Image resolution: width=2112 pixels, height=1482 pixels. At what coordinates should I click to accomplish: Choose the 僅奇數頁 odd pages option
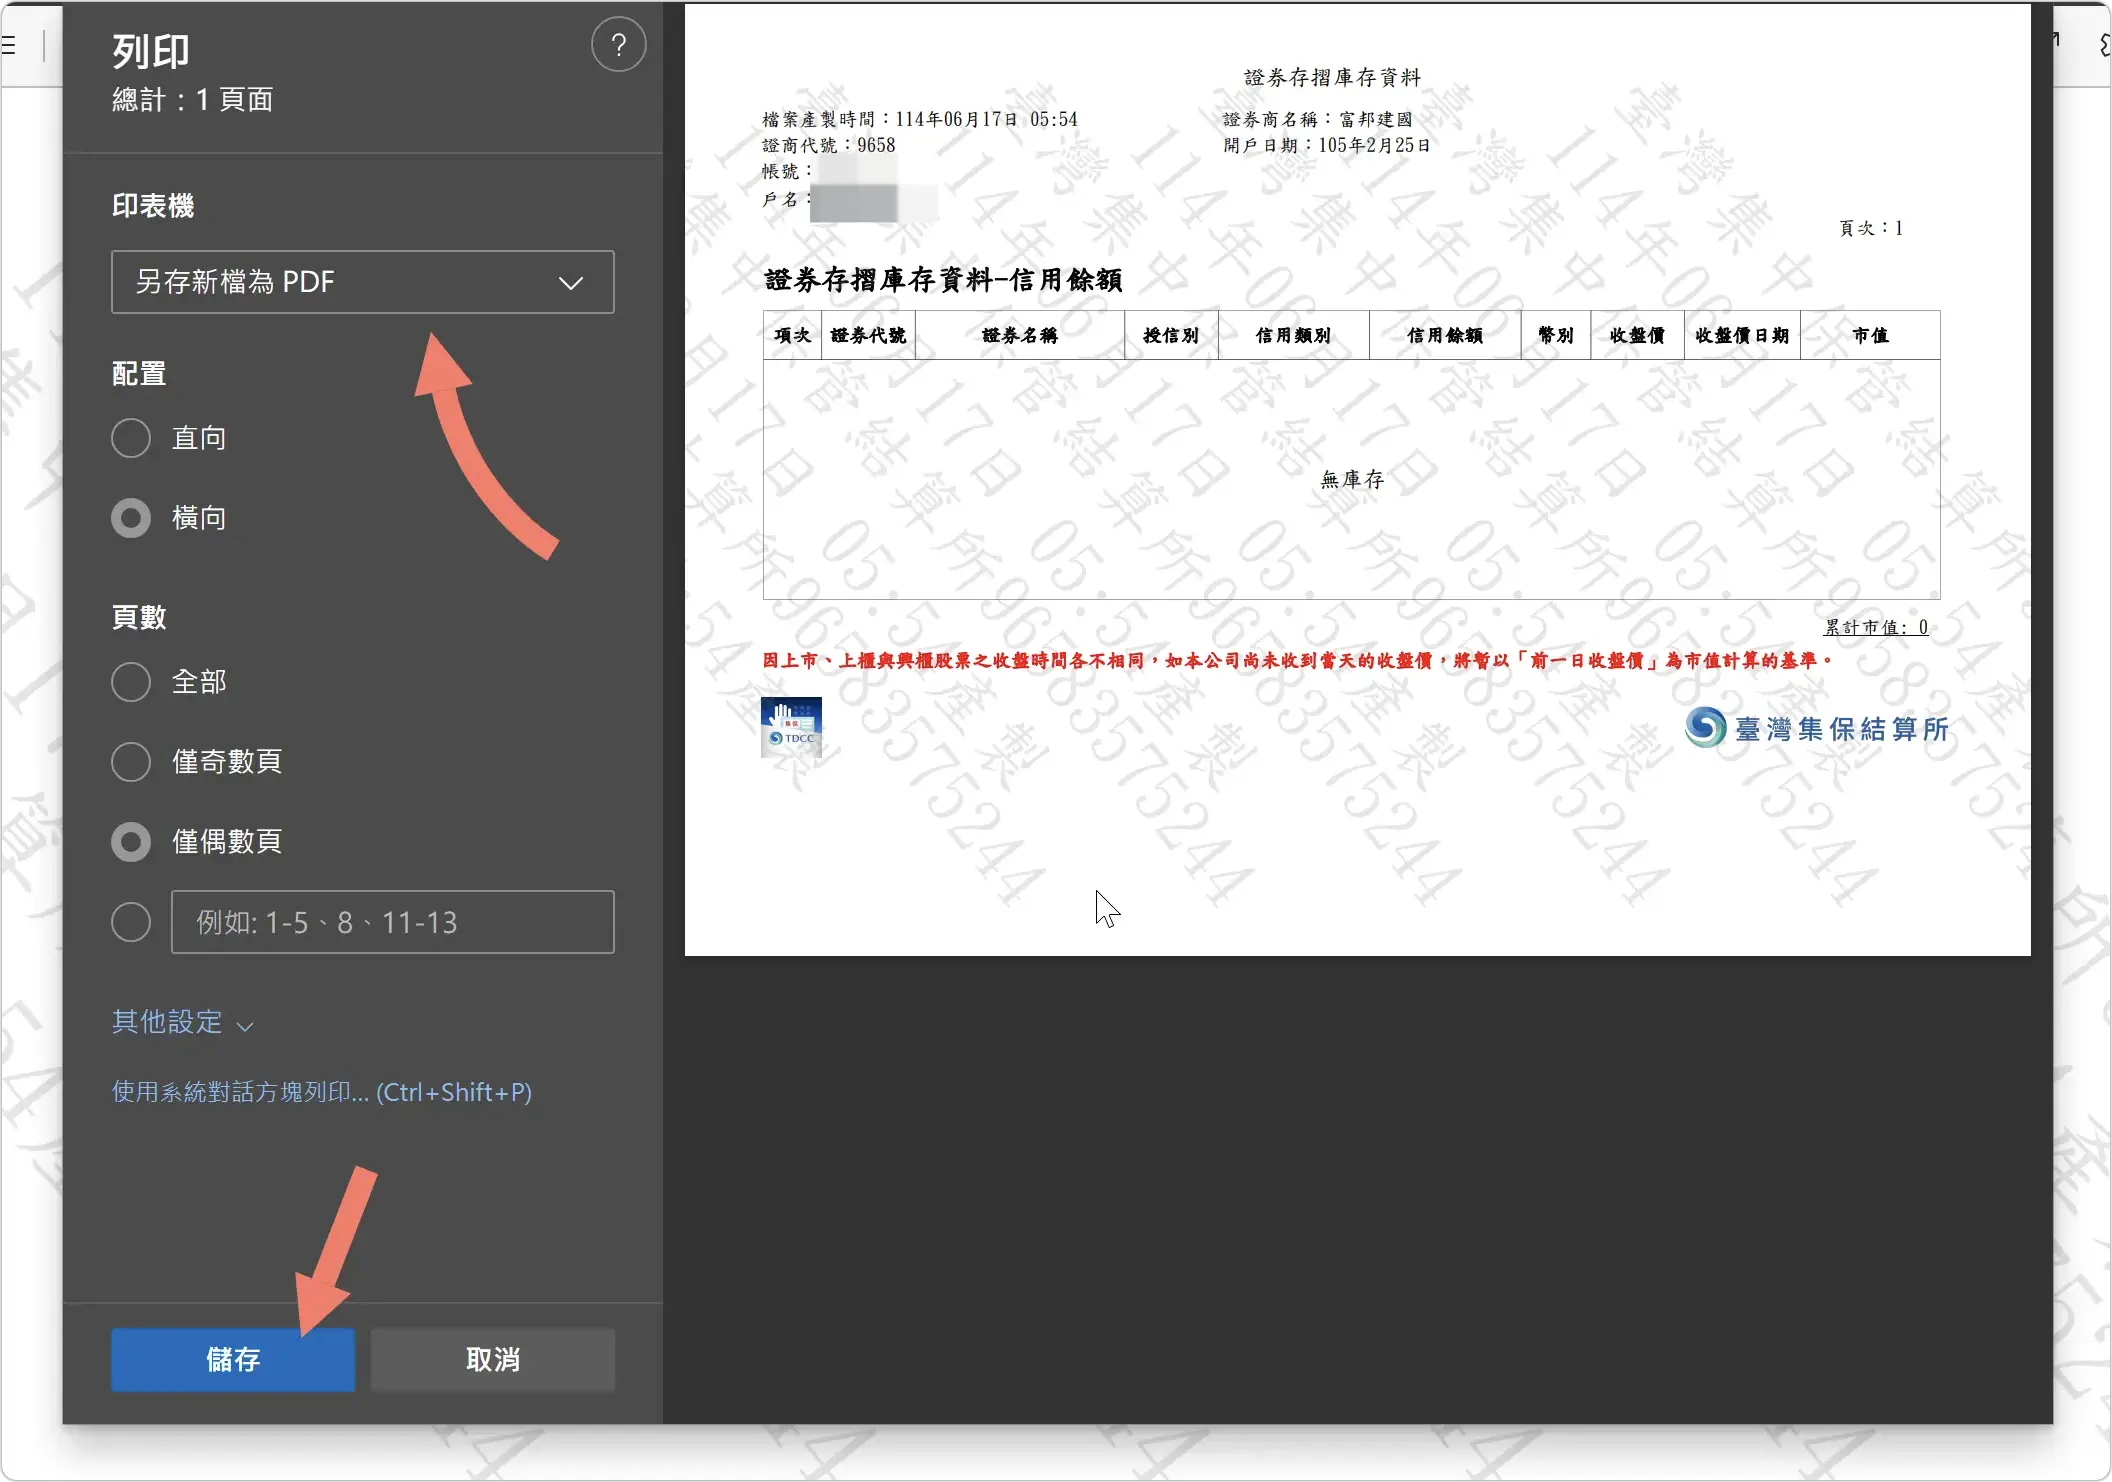[x=131, y=762]
